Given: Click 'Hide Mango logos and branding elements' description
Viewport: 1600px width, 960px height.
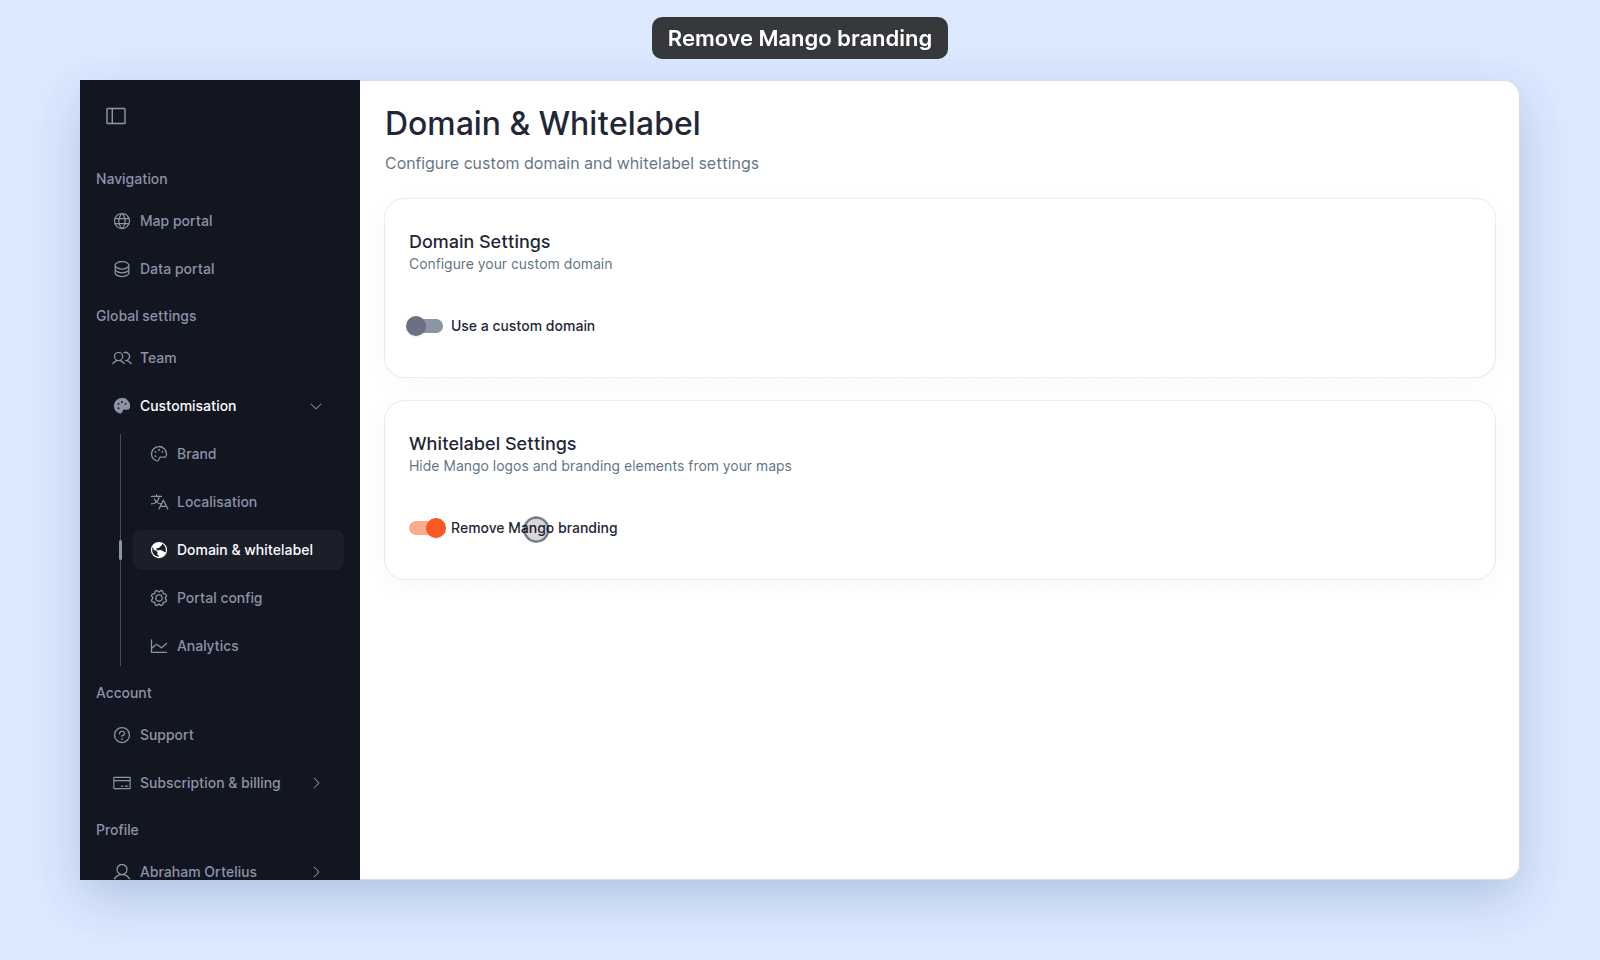Looking at the screenshot, I should click(600, 466).
